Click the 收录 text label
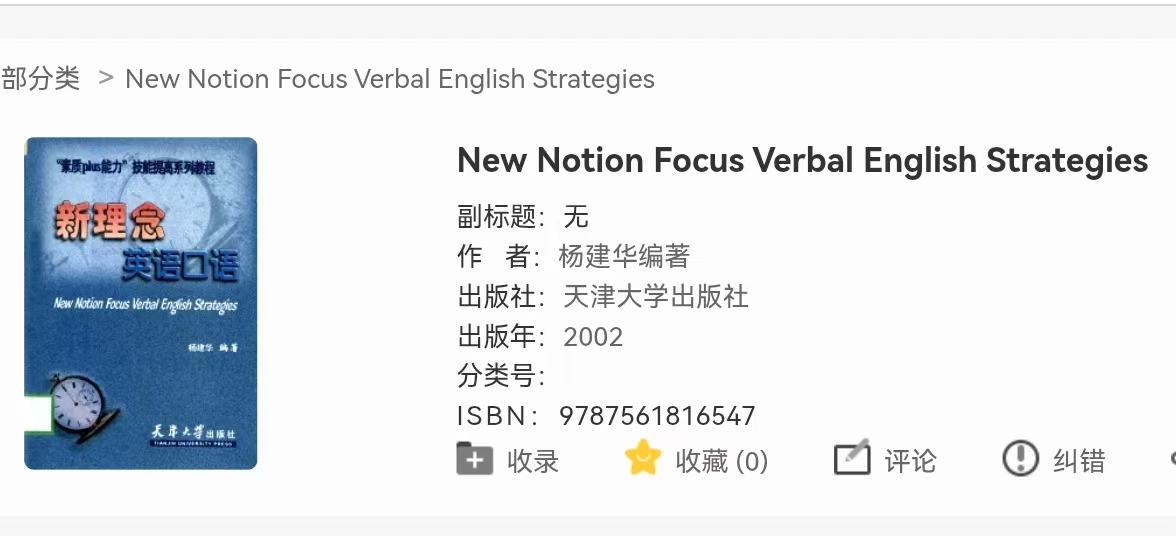 click(x=533, y=461)
